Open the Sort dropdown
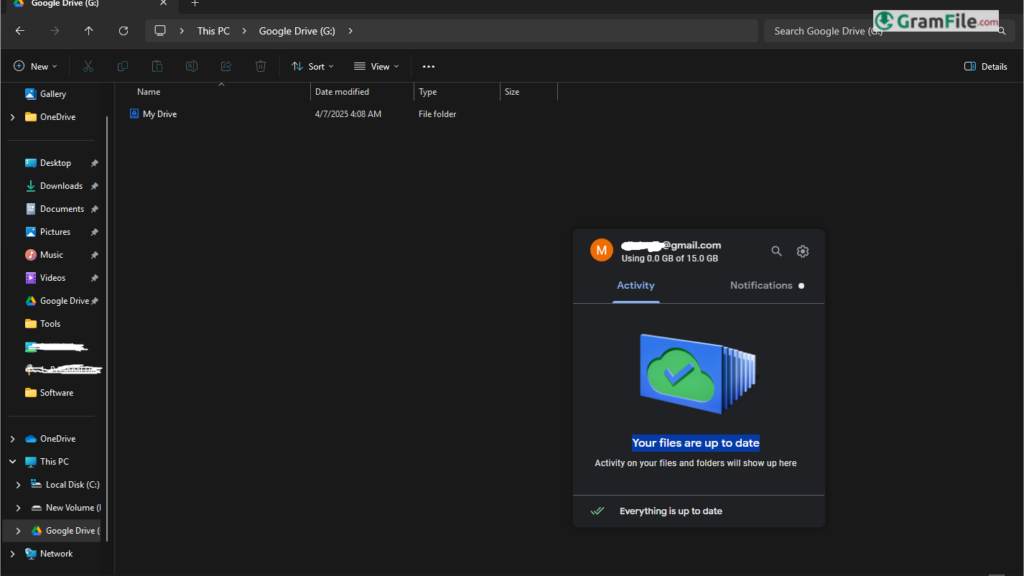 pos(312,66)
